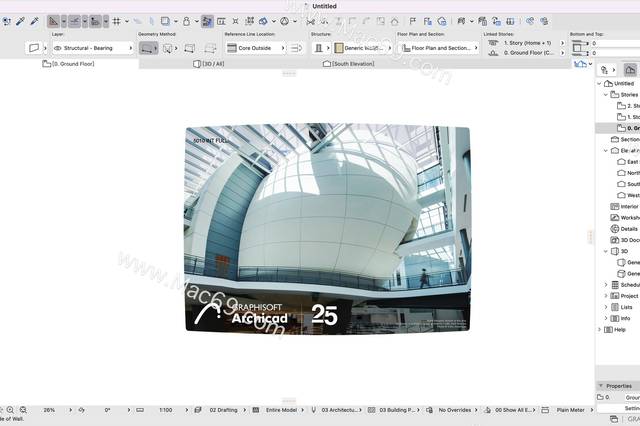640x426 pixels.
Task: Click the Floor Plan settings icon
Action: pos(427,21)
